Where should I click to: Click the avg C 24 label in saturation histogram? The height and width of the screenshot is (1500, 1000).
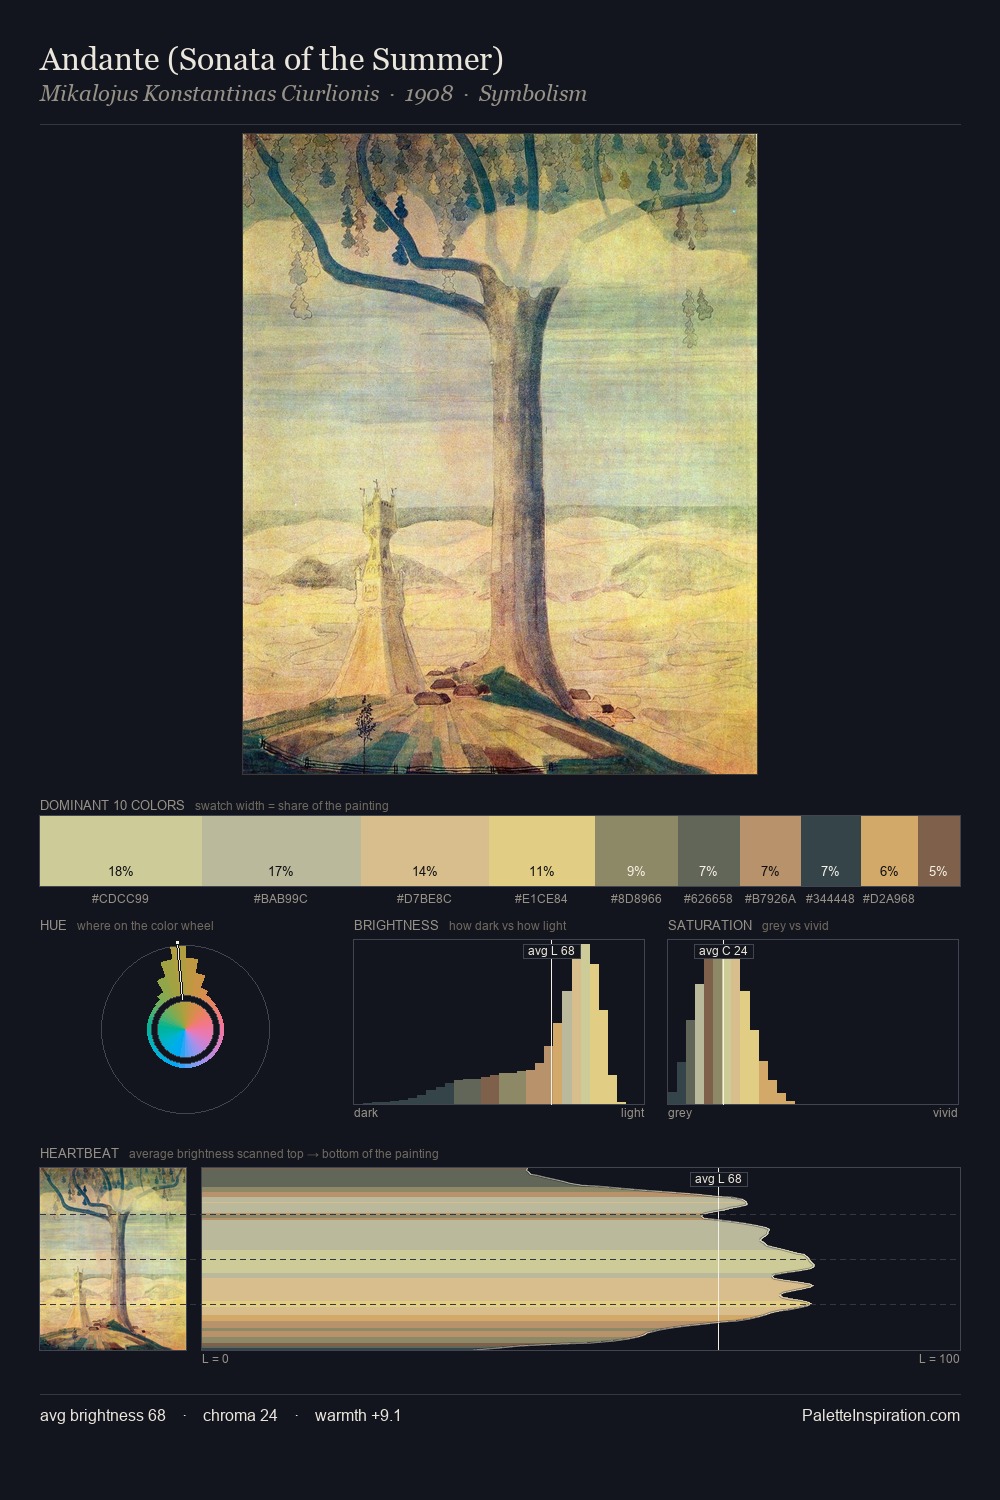723,951
